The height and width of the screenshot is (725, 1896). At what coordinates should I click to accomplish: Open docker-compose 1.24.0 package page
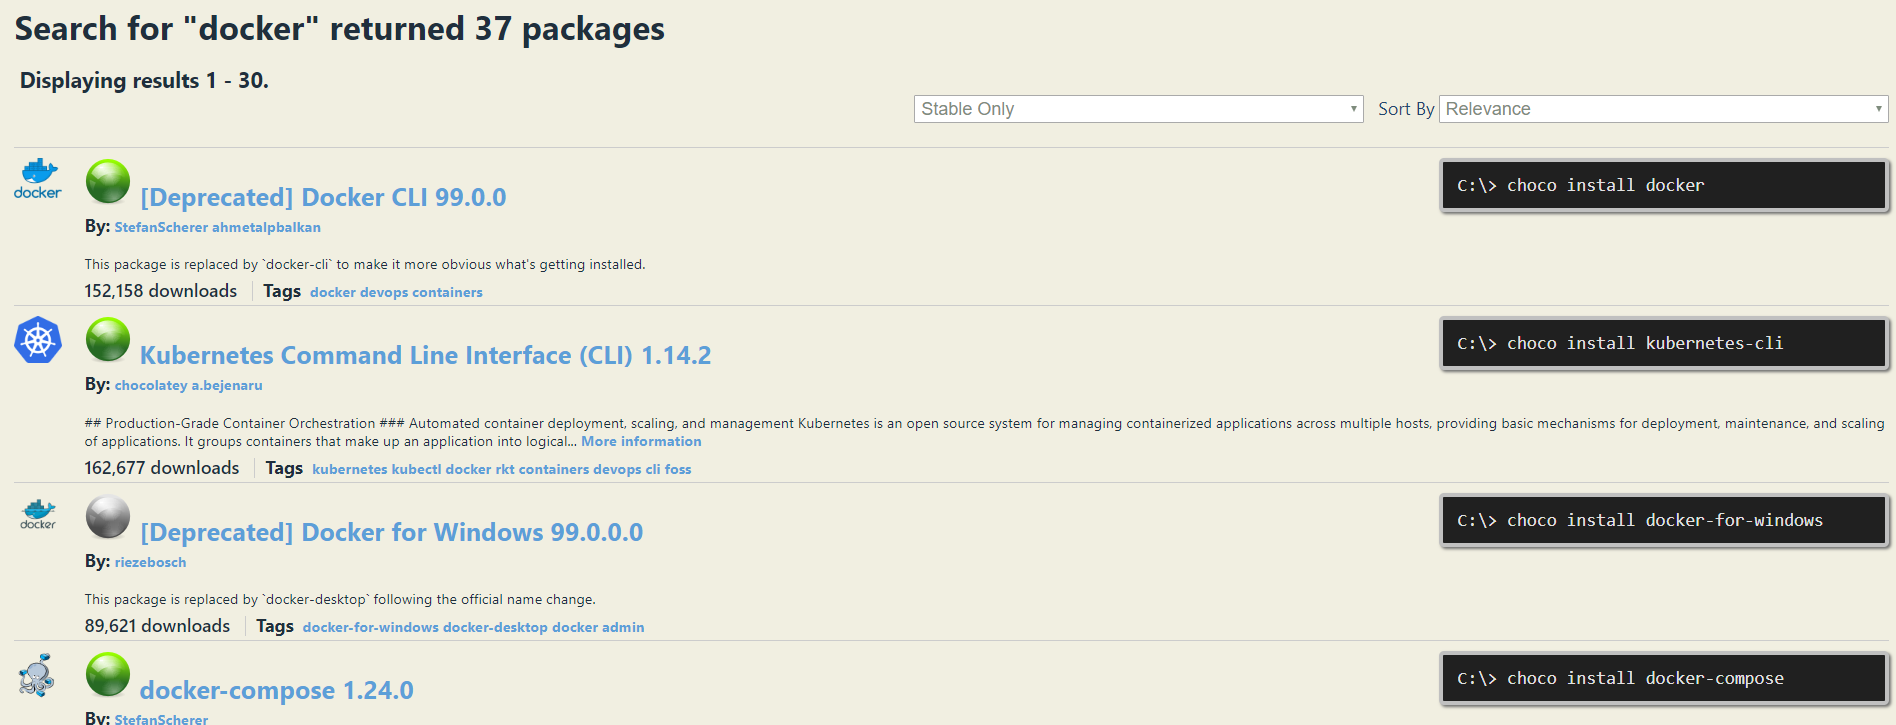[x=276, y=690]
